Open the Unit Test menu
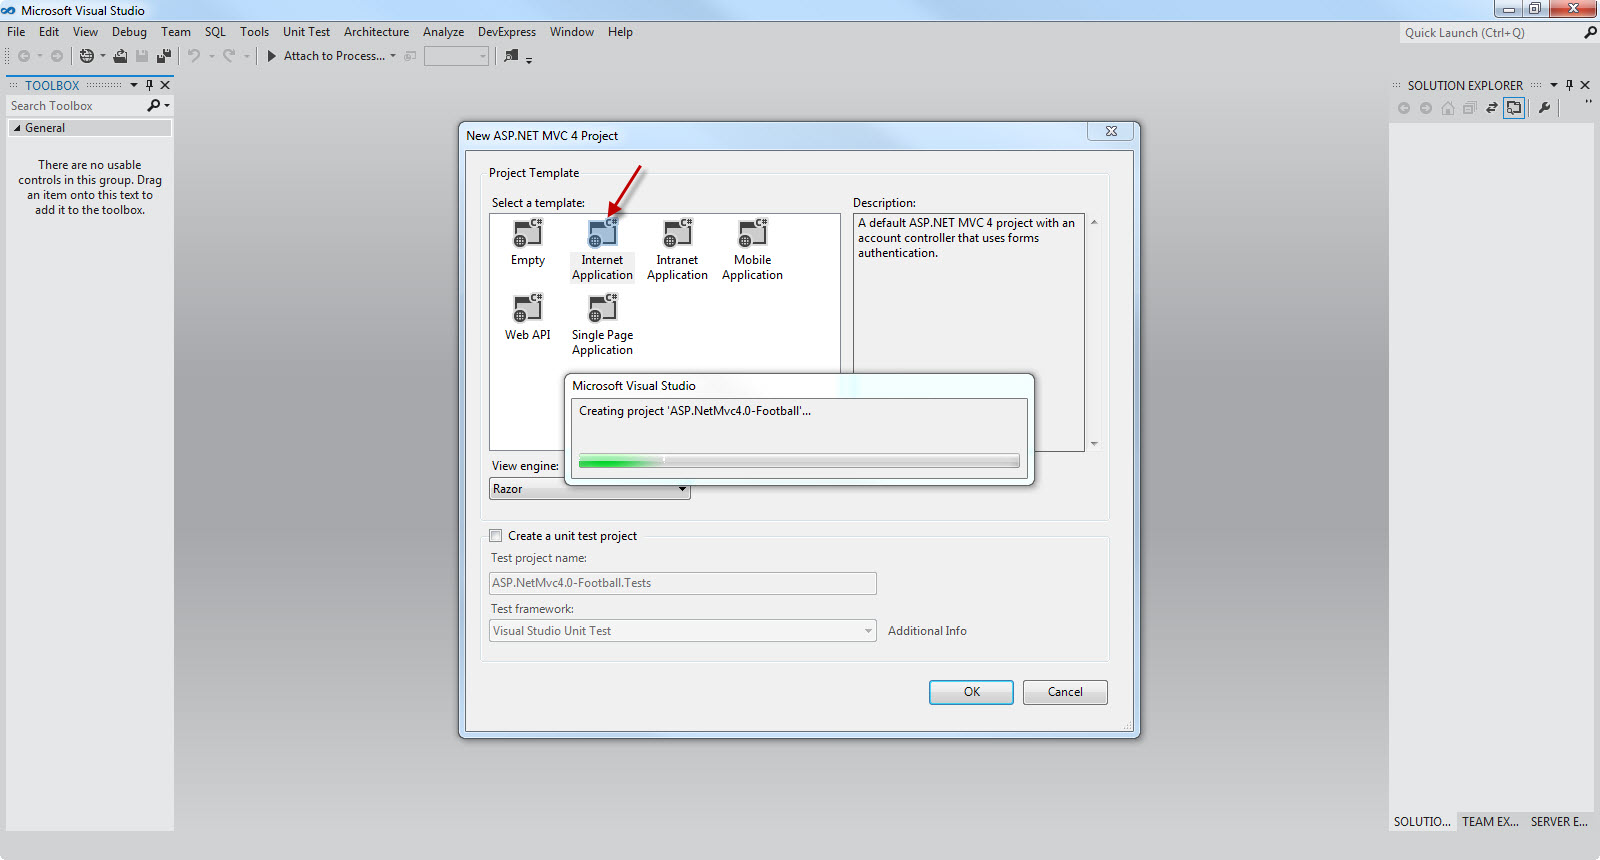1600x860 pixels. point(306,32)
